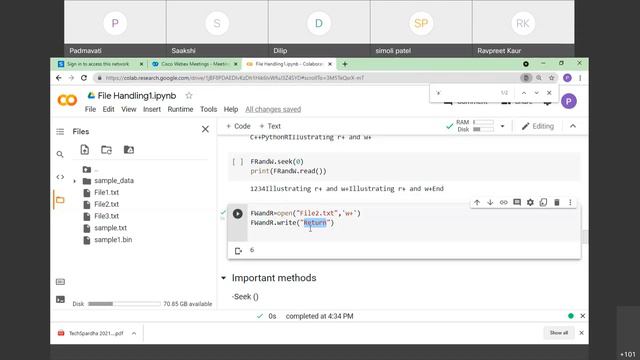The width and height of the screenshot is (640, 360).
Task: Open the browser zoom indicator
Action: [539, 78]
